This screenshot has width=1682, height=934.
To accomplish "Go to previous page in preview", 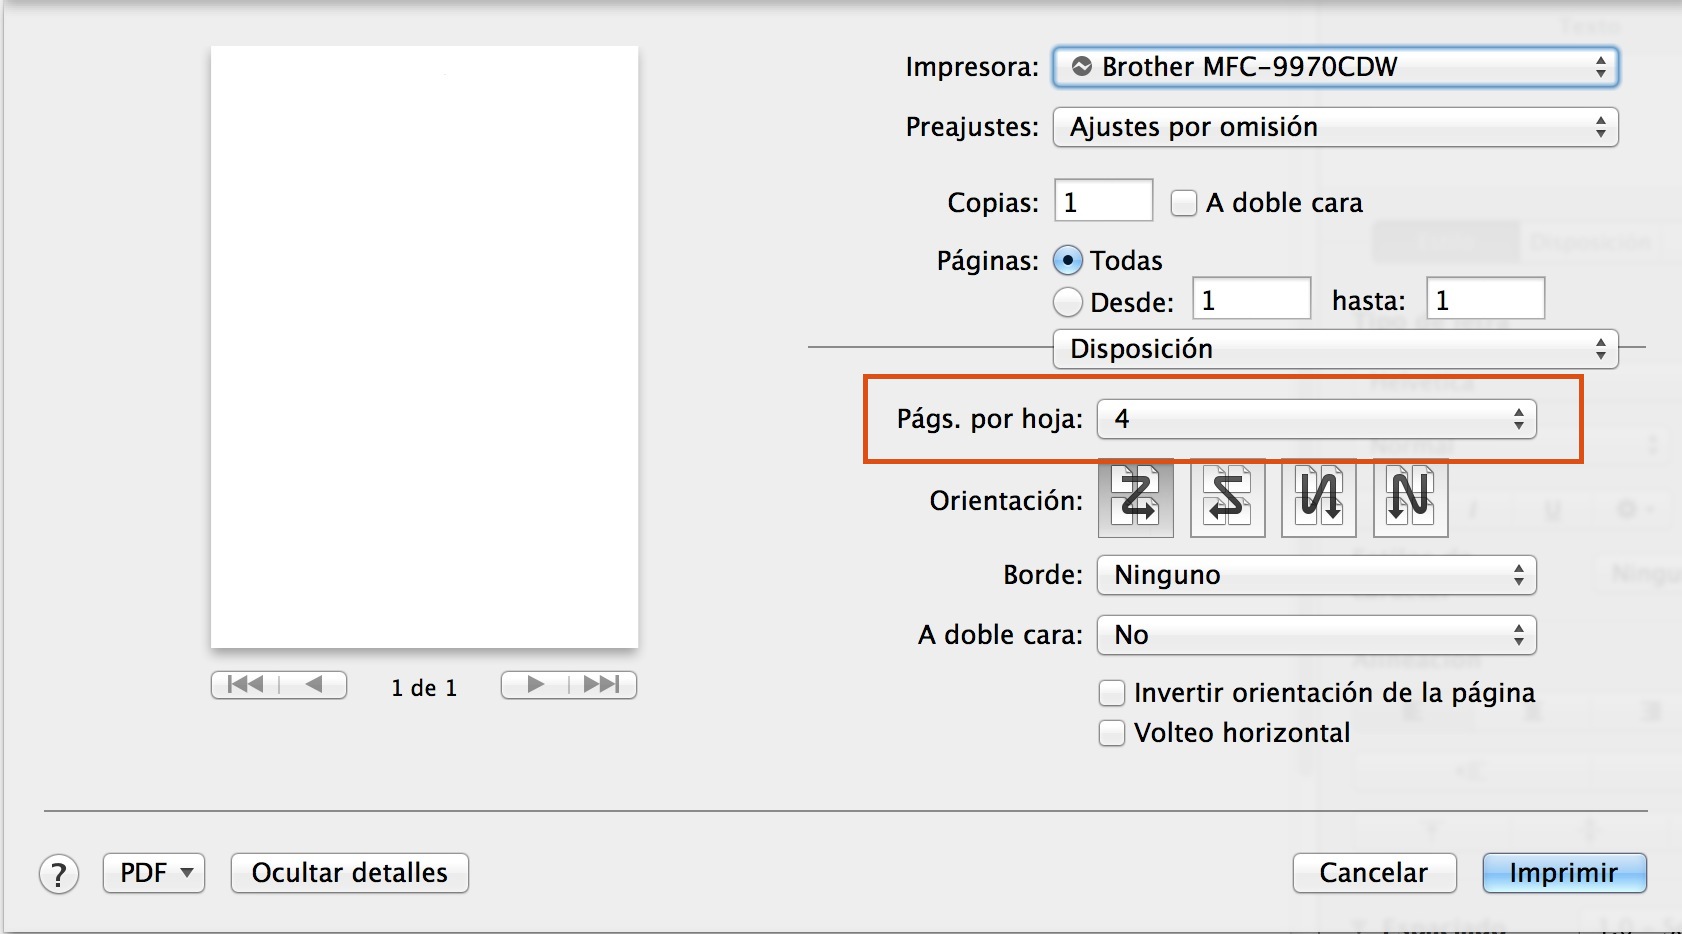I will click(x=313, y=685).
